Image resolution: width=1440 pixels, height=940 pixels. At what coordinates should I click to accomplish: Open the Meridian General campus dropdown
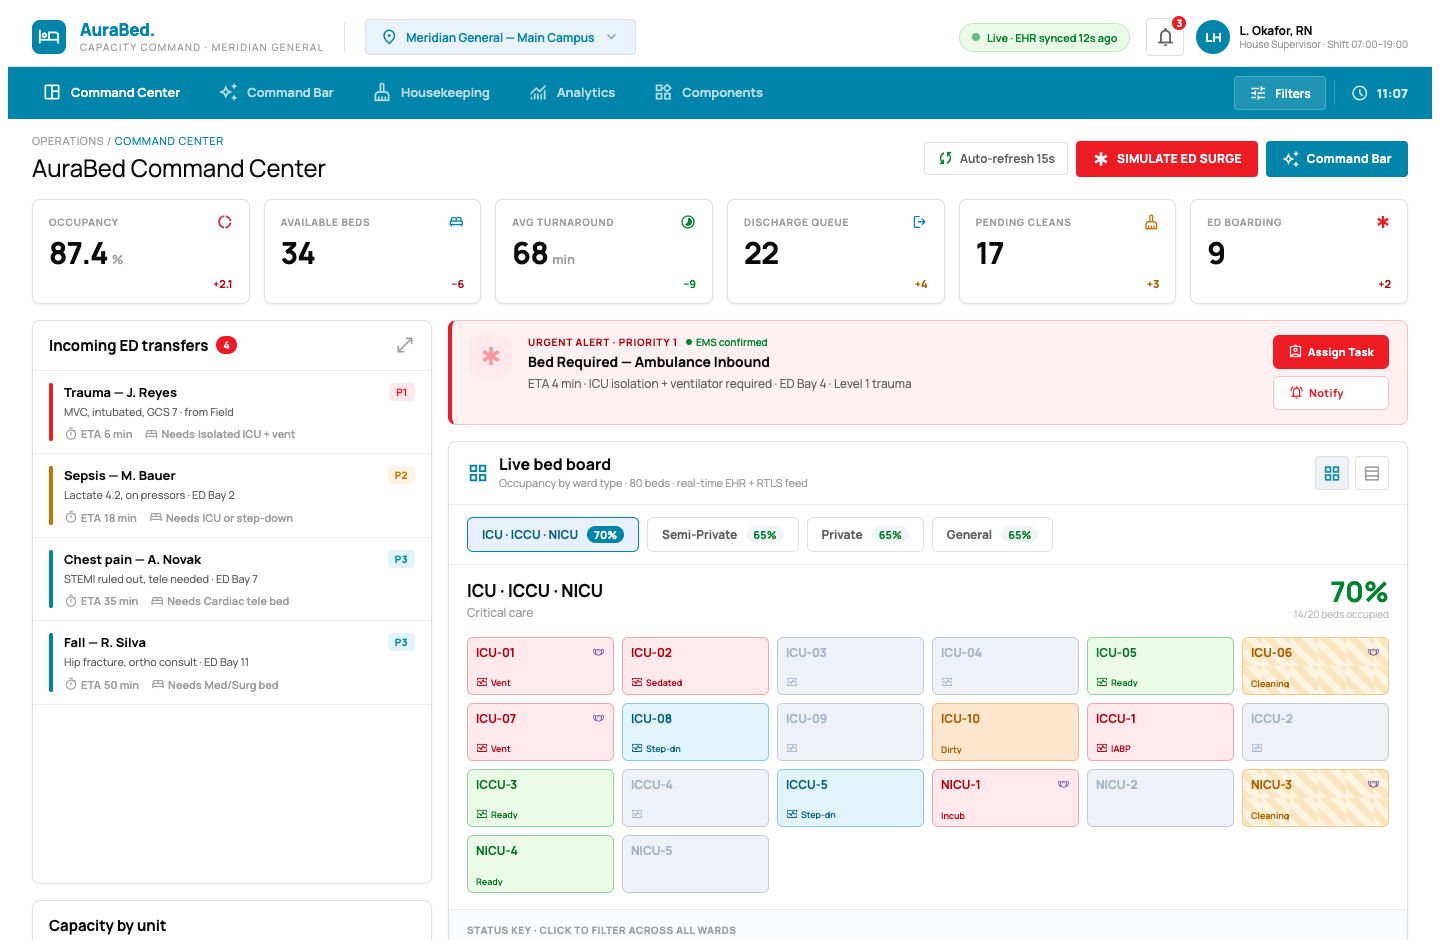[500, 37]
